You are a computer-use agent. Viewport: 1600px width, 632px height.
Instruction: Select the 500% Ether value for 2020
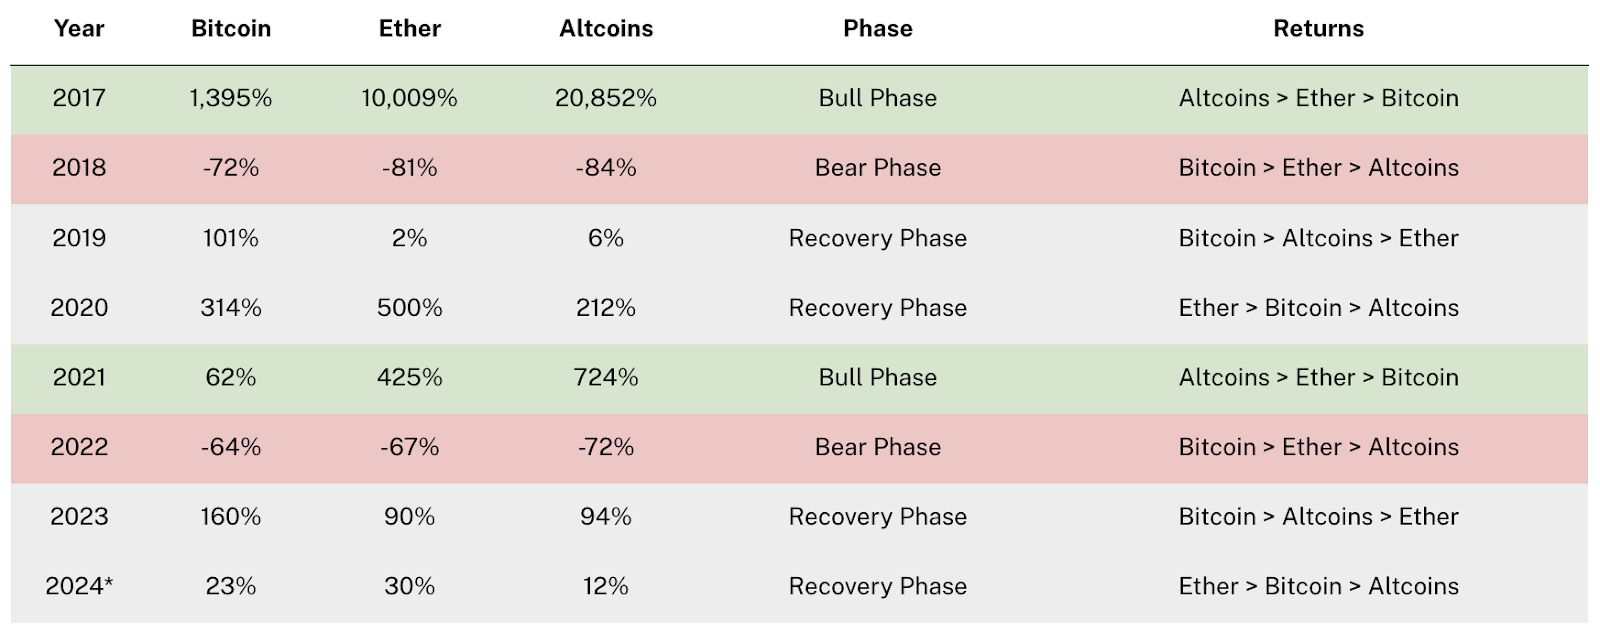tap(410, 308)
